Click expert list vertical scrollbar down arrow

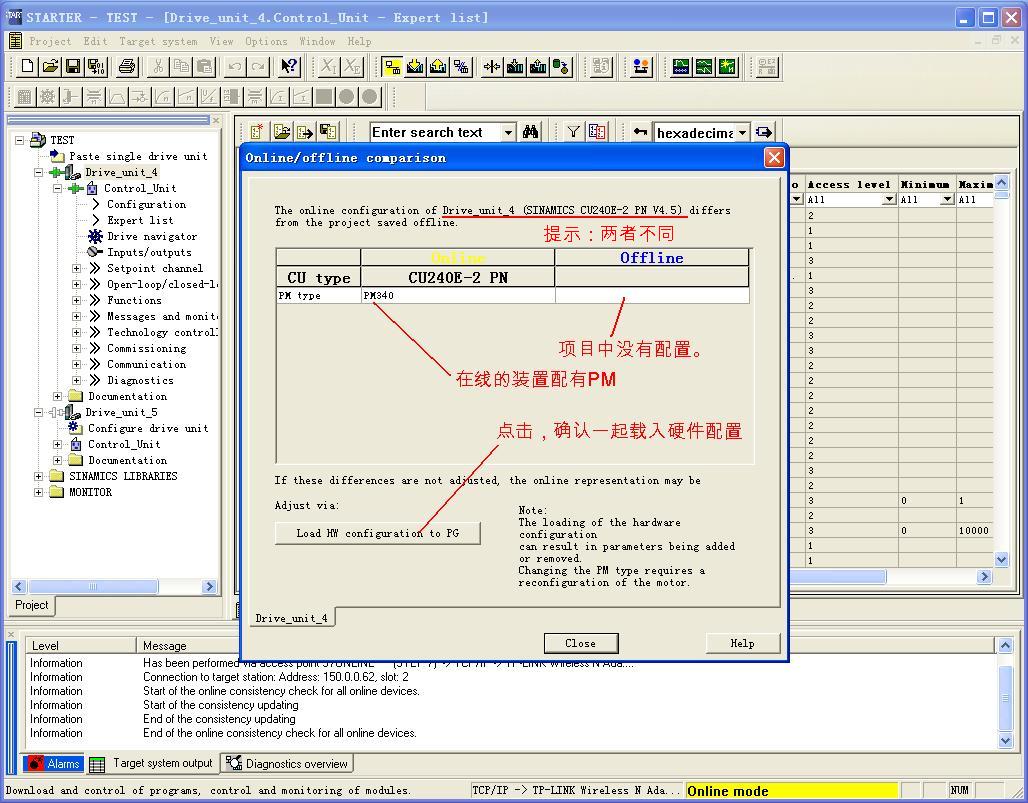click(1001, 560)
